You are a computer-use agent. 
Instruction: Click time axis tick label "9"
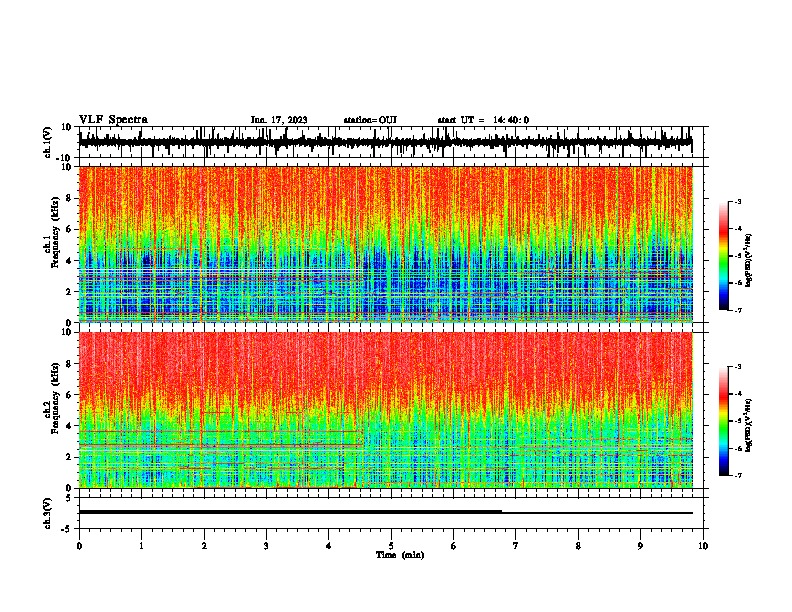tap(640, 546)
